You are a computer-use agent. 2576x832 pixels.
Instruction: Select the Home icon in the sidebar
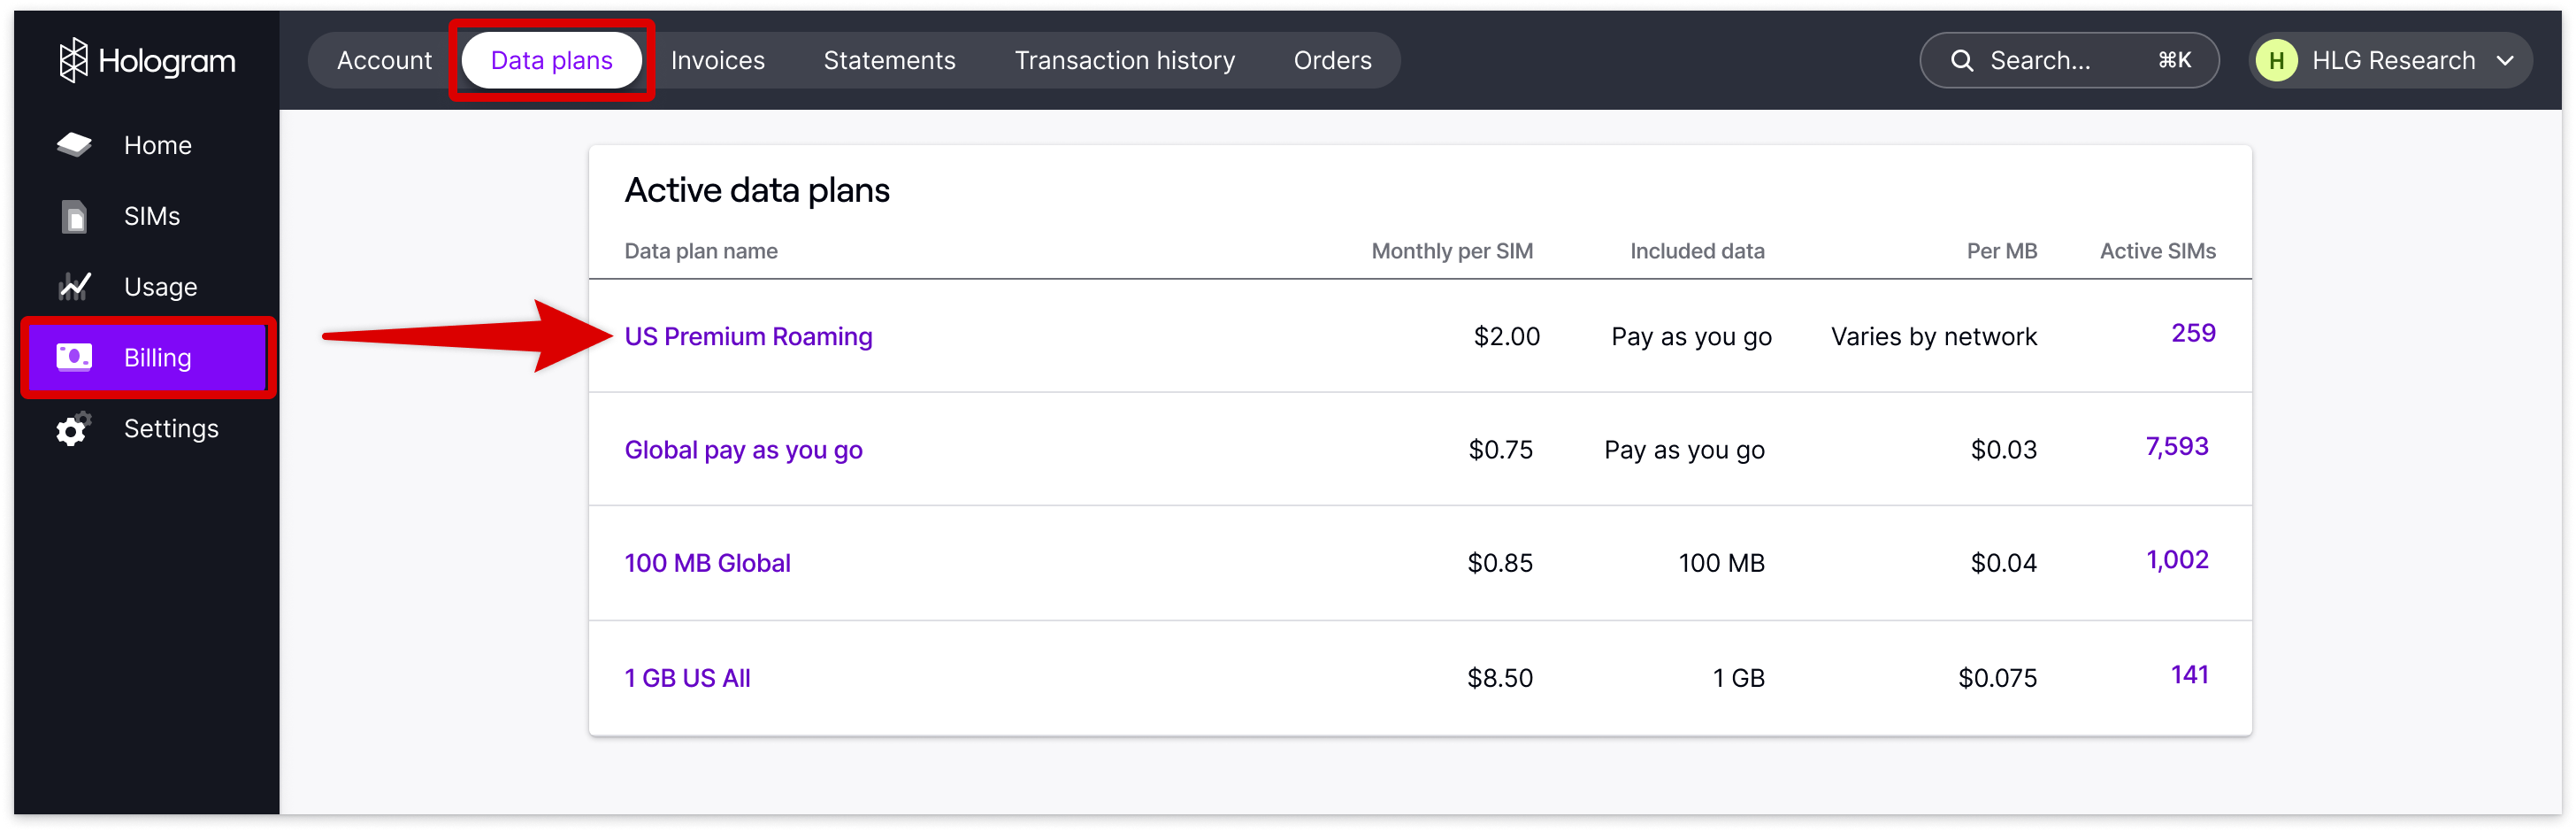coord(73,144)
